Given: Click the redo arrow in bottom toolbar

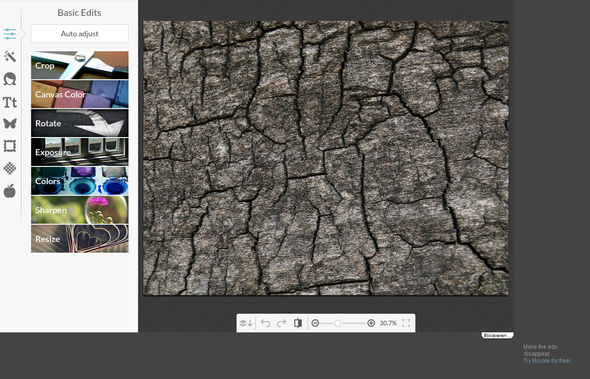Looking at the screenshot, I should tap(281, 323).
